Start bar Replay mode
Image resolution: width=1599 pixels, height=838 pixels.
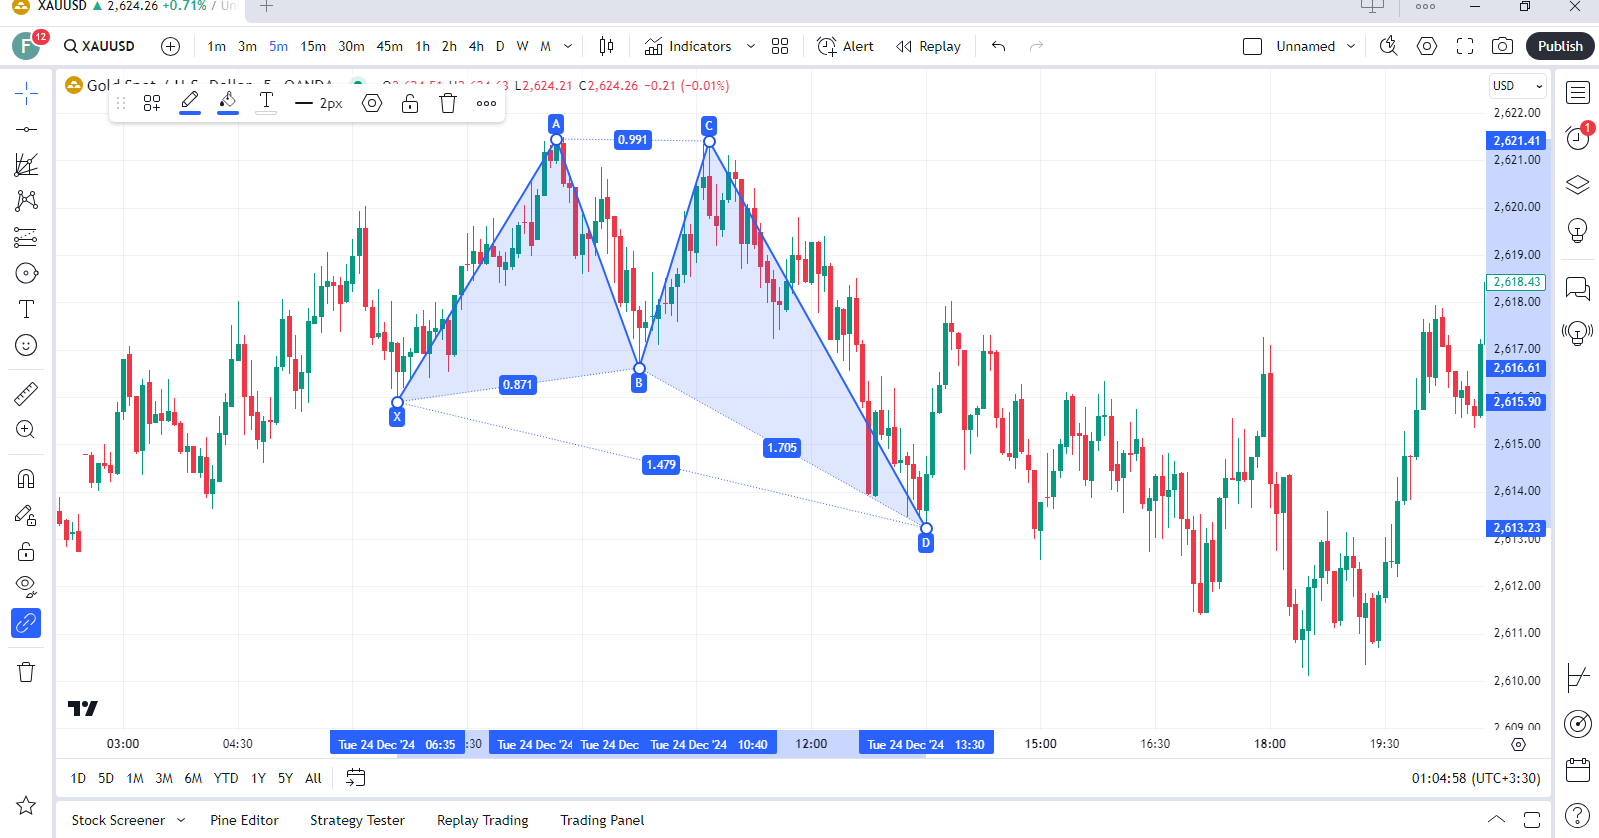pos(928,46)
